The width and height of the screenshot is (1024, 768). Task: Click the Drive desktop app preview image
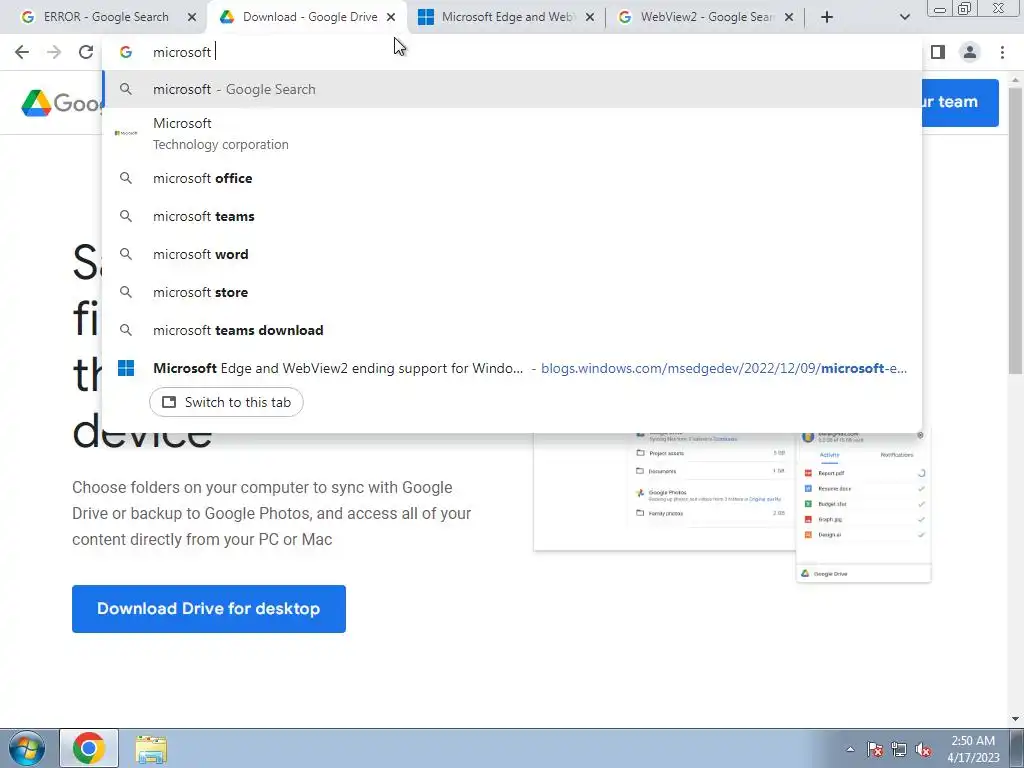732,506
